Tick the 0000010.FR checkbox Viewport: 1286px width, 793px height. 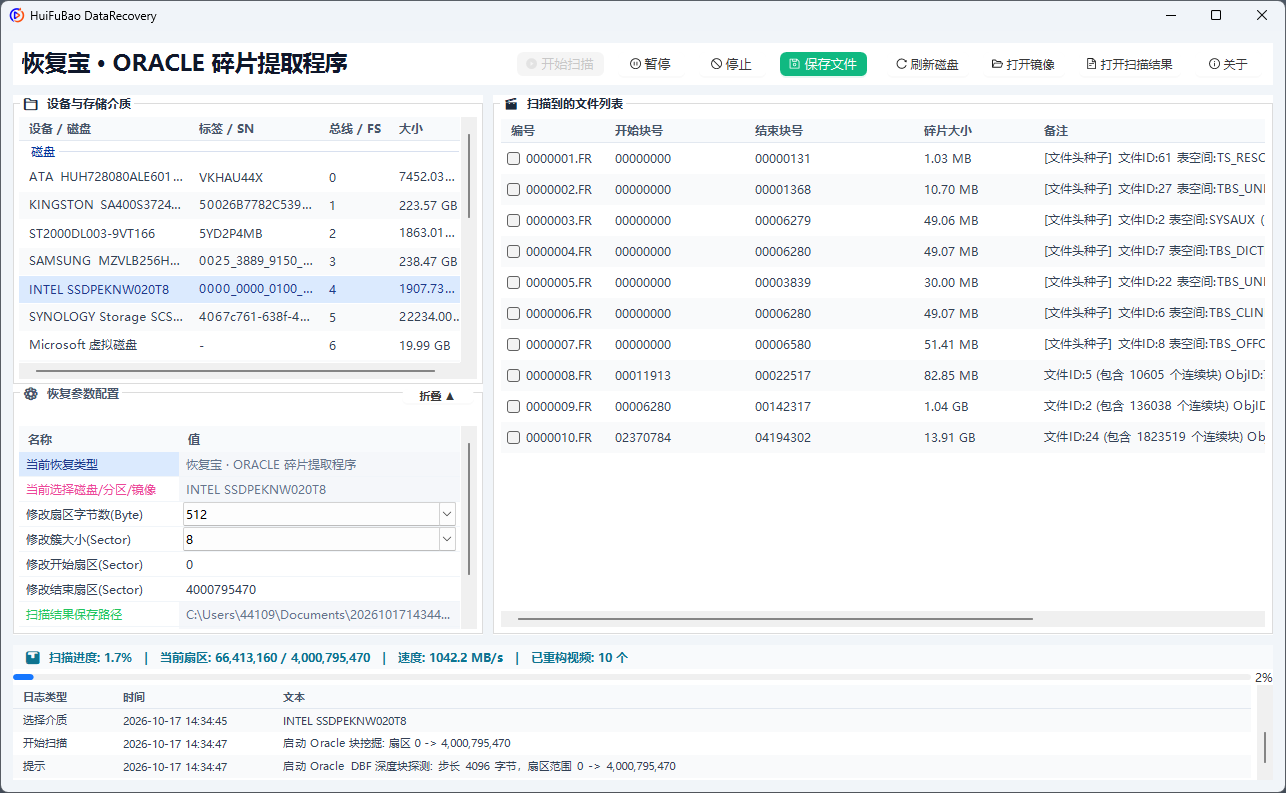(513, 437)
